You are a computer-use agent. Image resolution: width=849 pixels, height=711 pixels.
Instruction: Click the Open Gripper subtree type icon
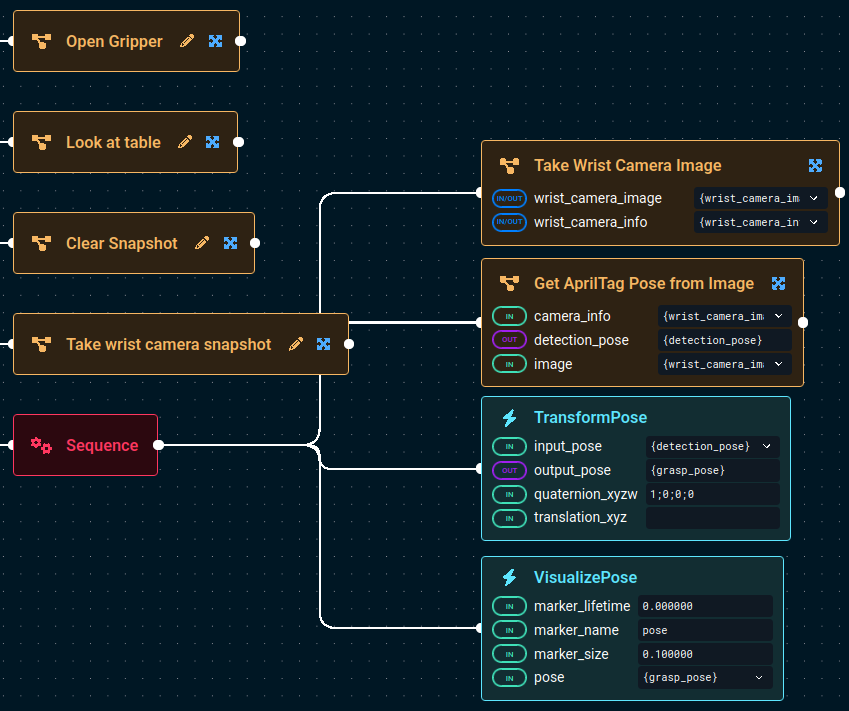click(x=42, y=41)
